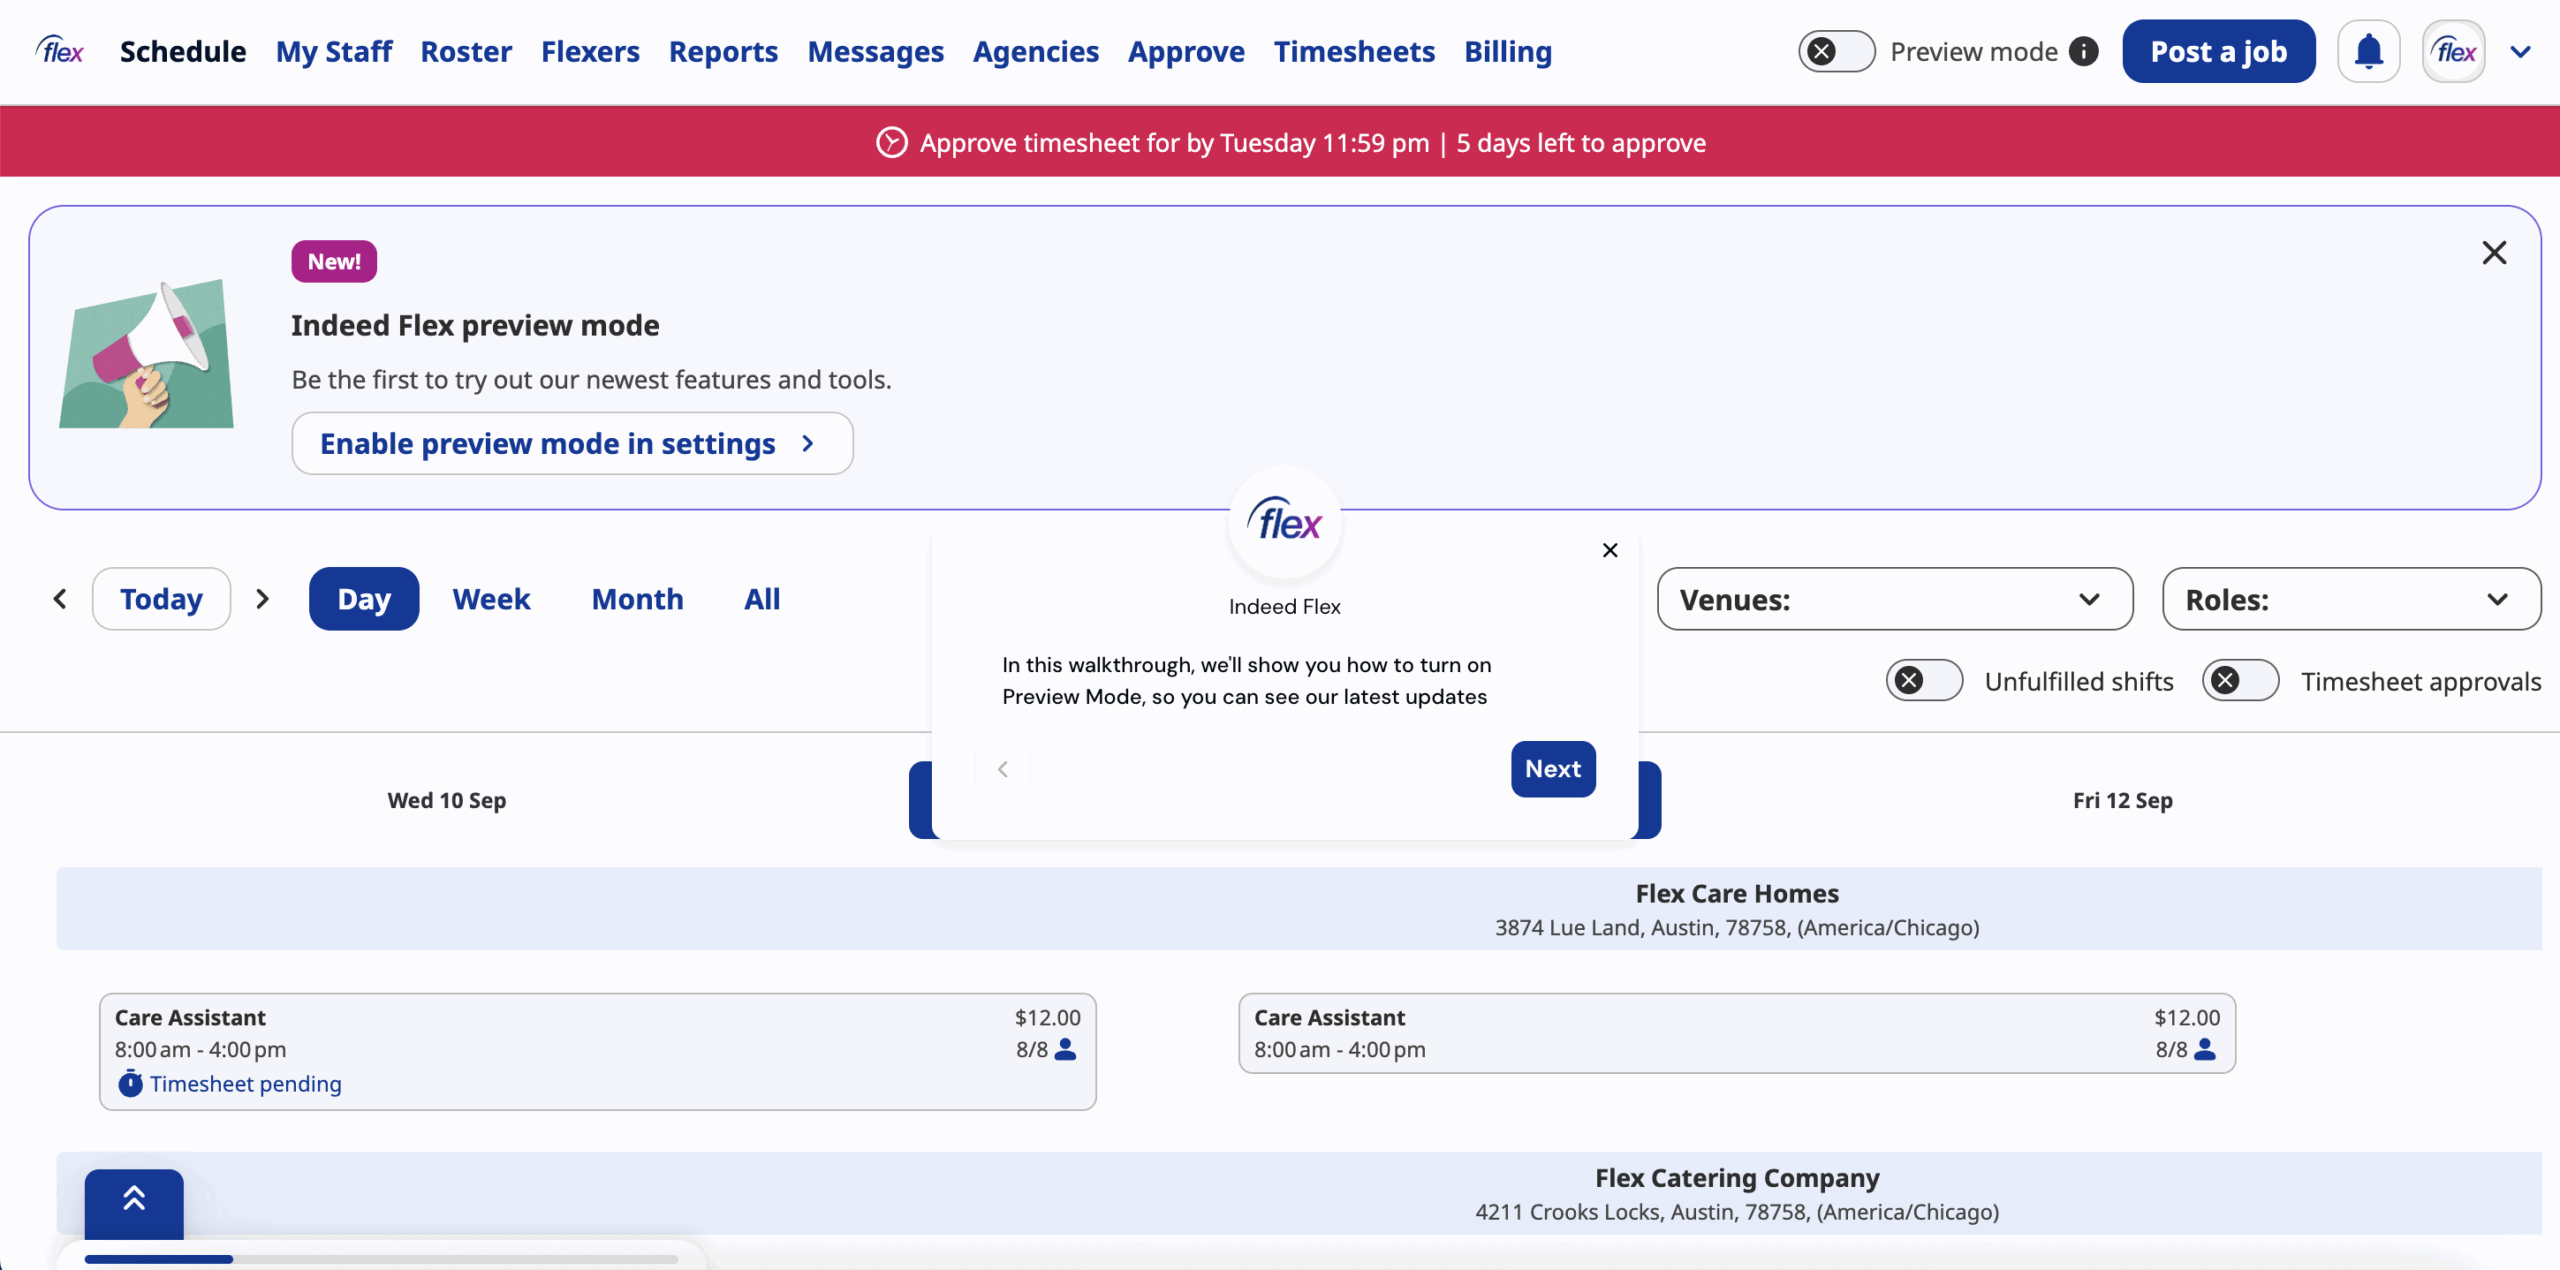The image size is (2560, 1270).
Task: Open the Care Assistant shift without timesheet status
Action: point(1737,1033)
